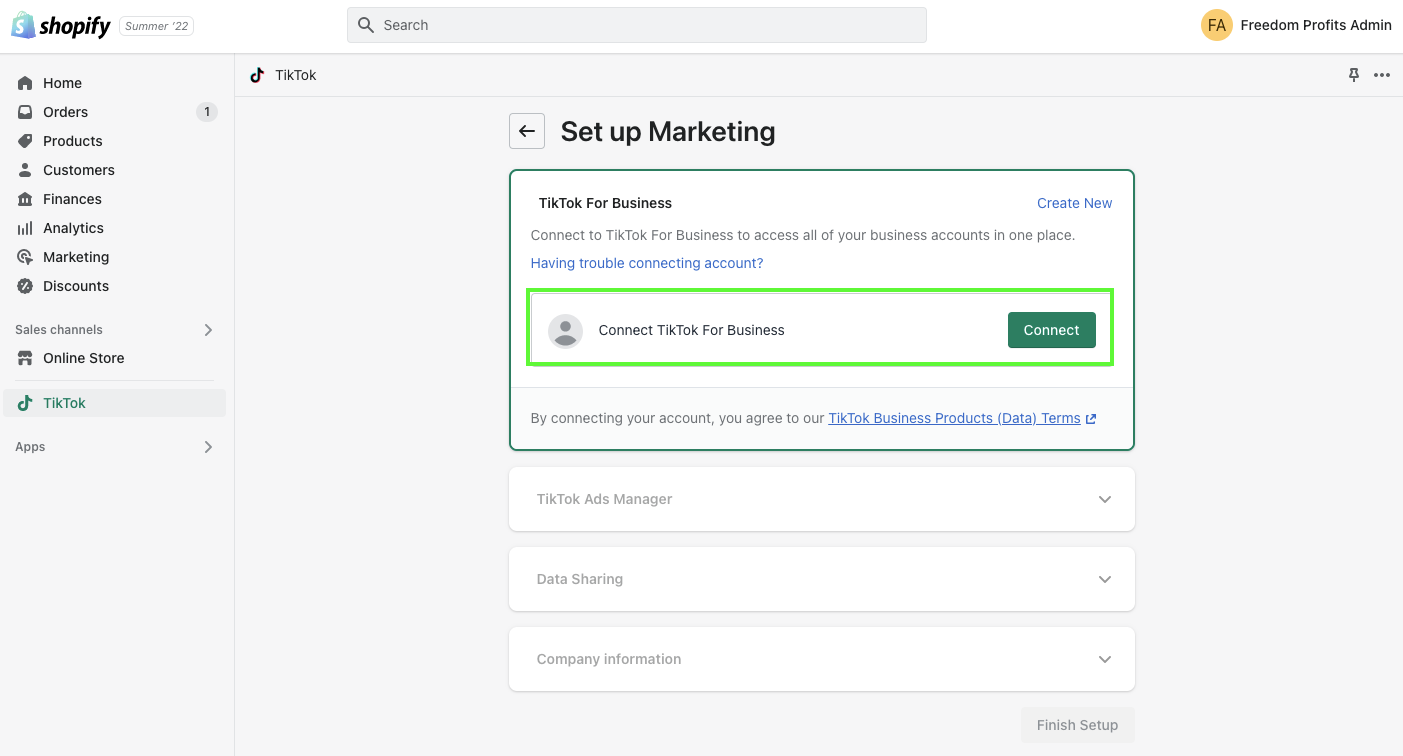The image size is (1403, 756).
Task: Click the Online Store storefront icon
Action: (x=25, y=358)
